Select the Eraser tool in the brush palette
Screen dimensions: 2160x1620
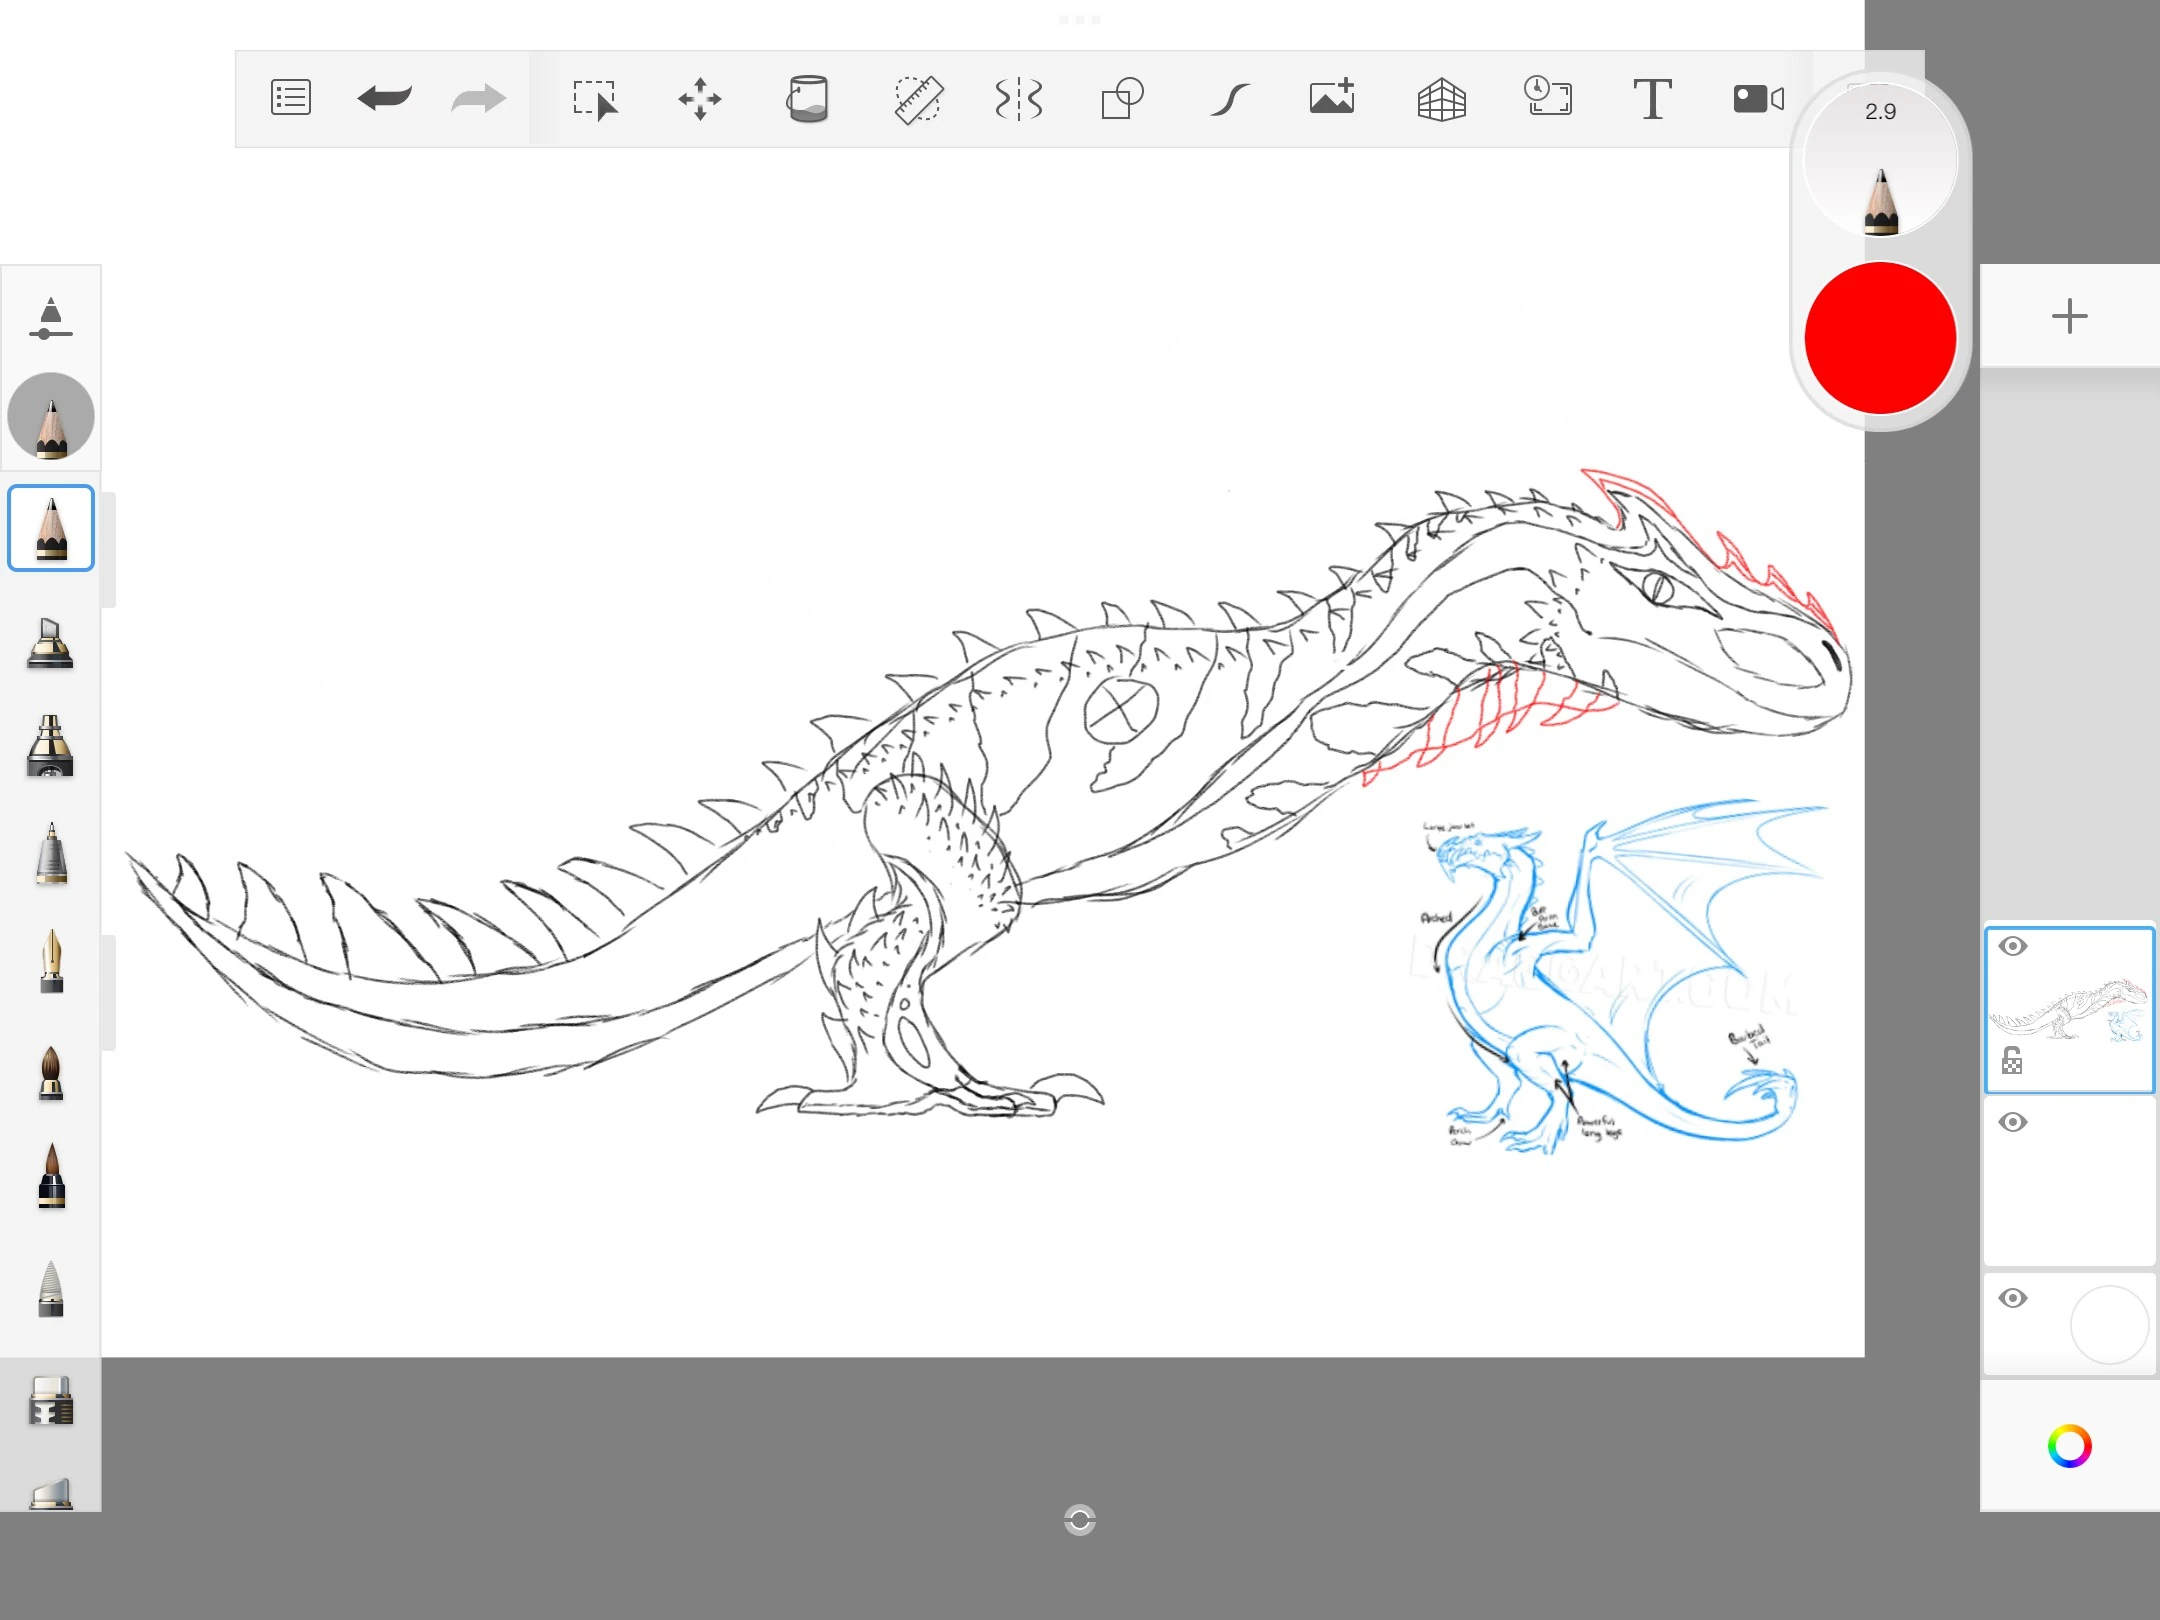tap(51, 1402)
